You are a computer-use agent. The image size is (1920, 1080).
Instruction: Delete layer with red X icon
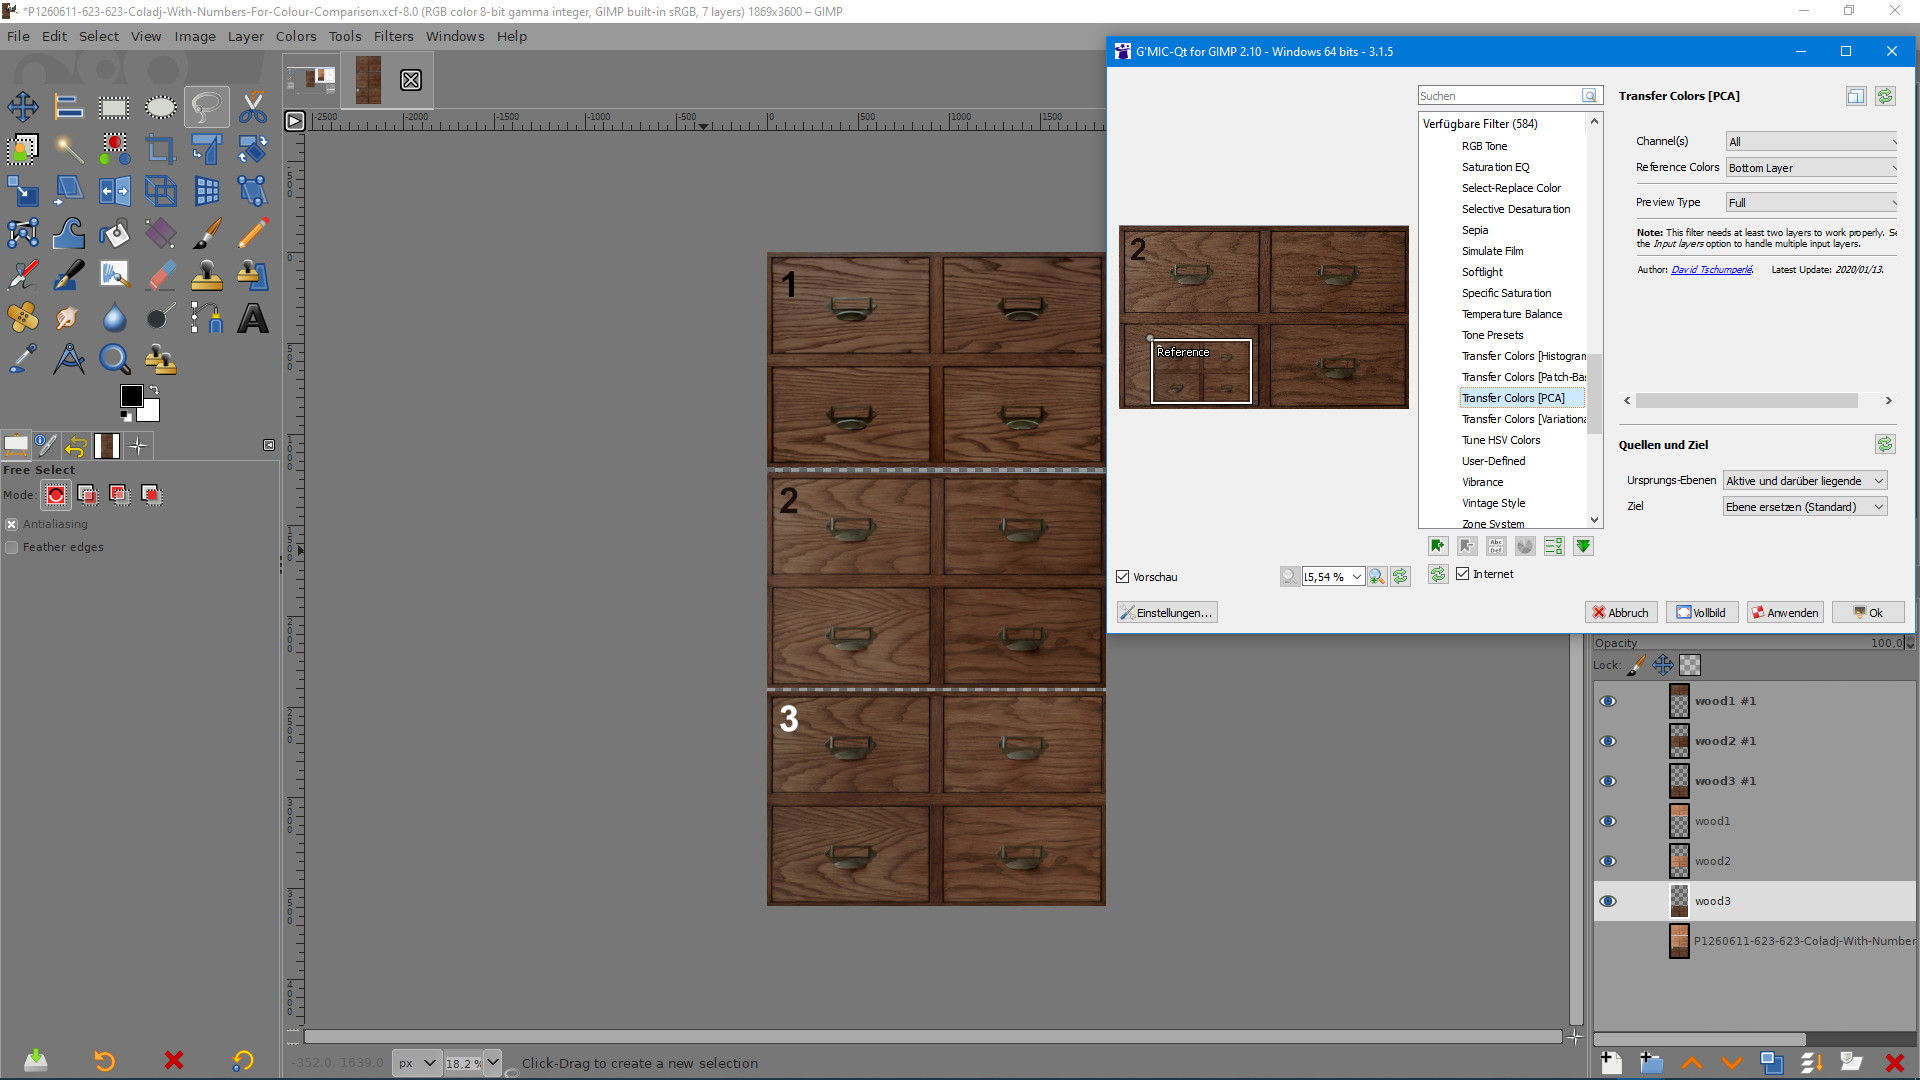pos(1894,1063)
